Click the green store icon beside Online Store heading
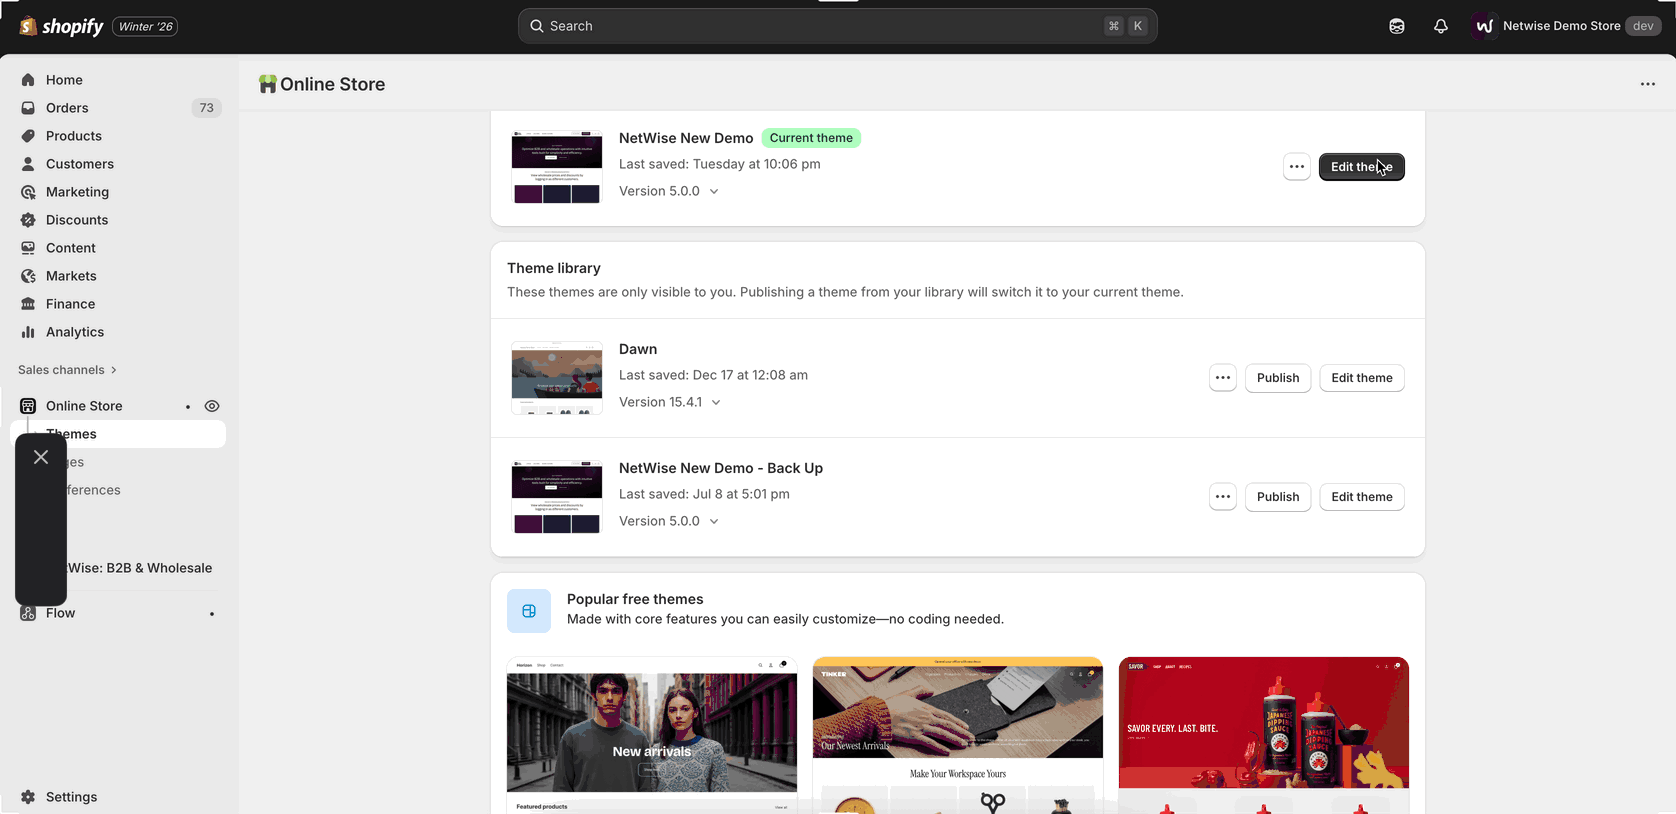The width and height of the screenshot is (1676, 814). (267, 84)
